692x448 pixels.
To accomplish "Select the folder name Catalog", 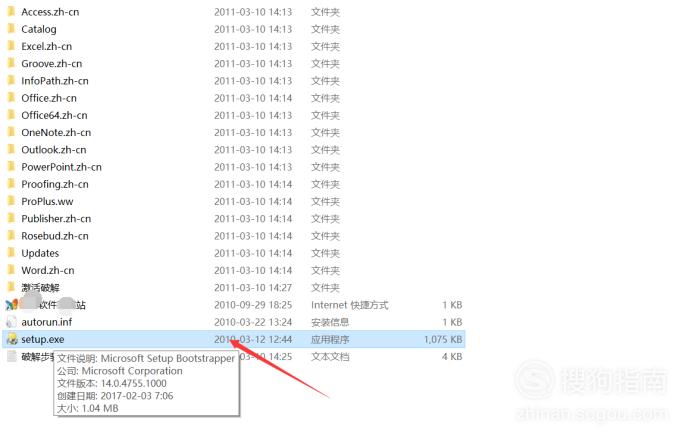I will [39, 29].
